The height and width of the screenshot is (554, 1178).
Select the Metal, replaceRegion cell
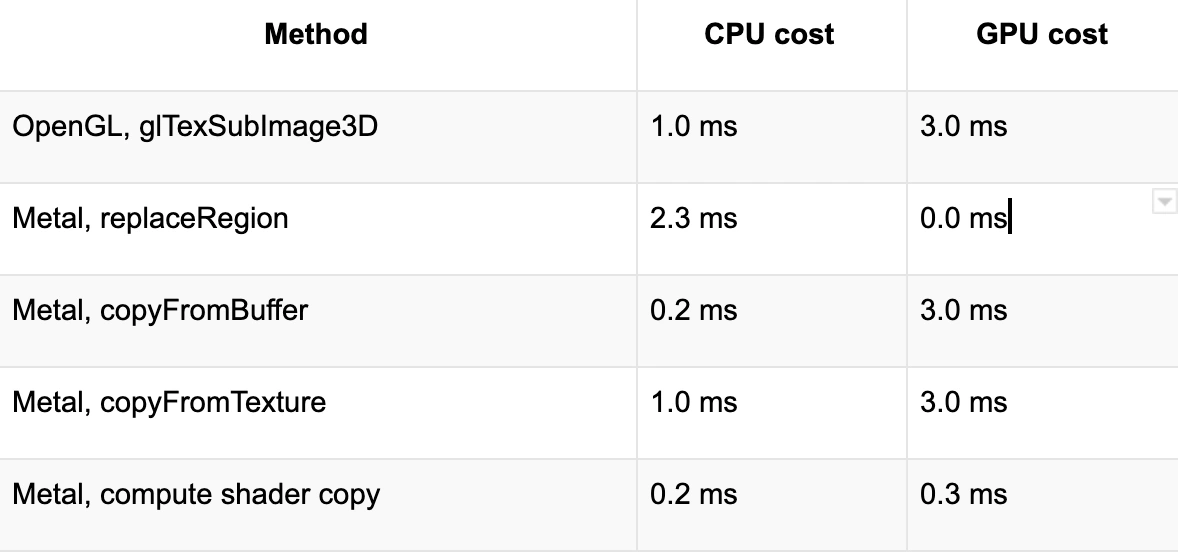pyautogui.click(x=150, y=218)
